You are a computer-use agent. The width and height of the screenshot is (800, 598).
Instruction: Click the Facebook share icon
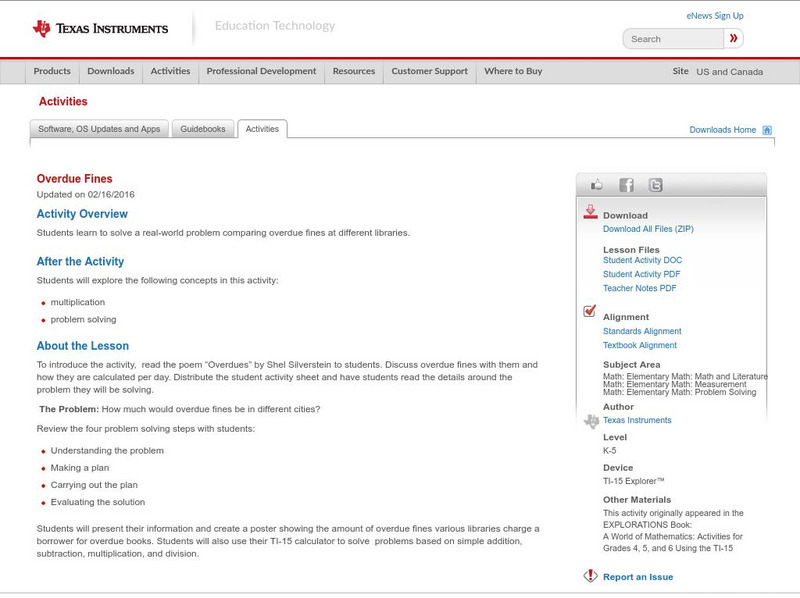click(x=626, y=184)
